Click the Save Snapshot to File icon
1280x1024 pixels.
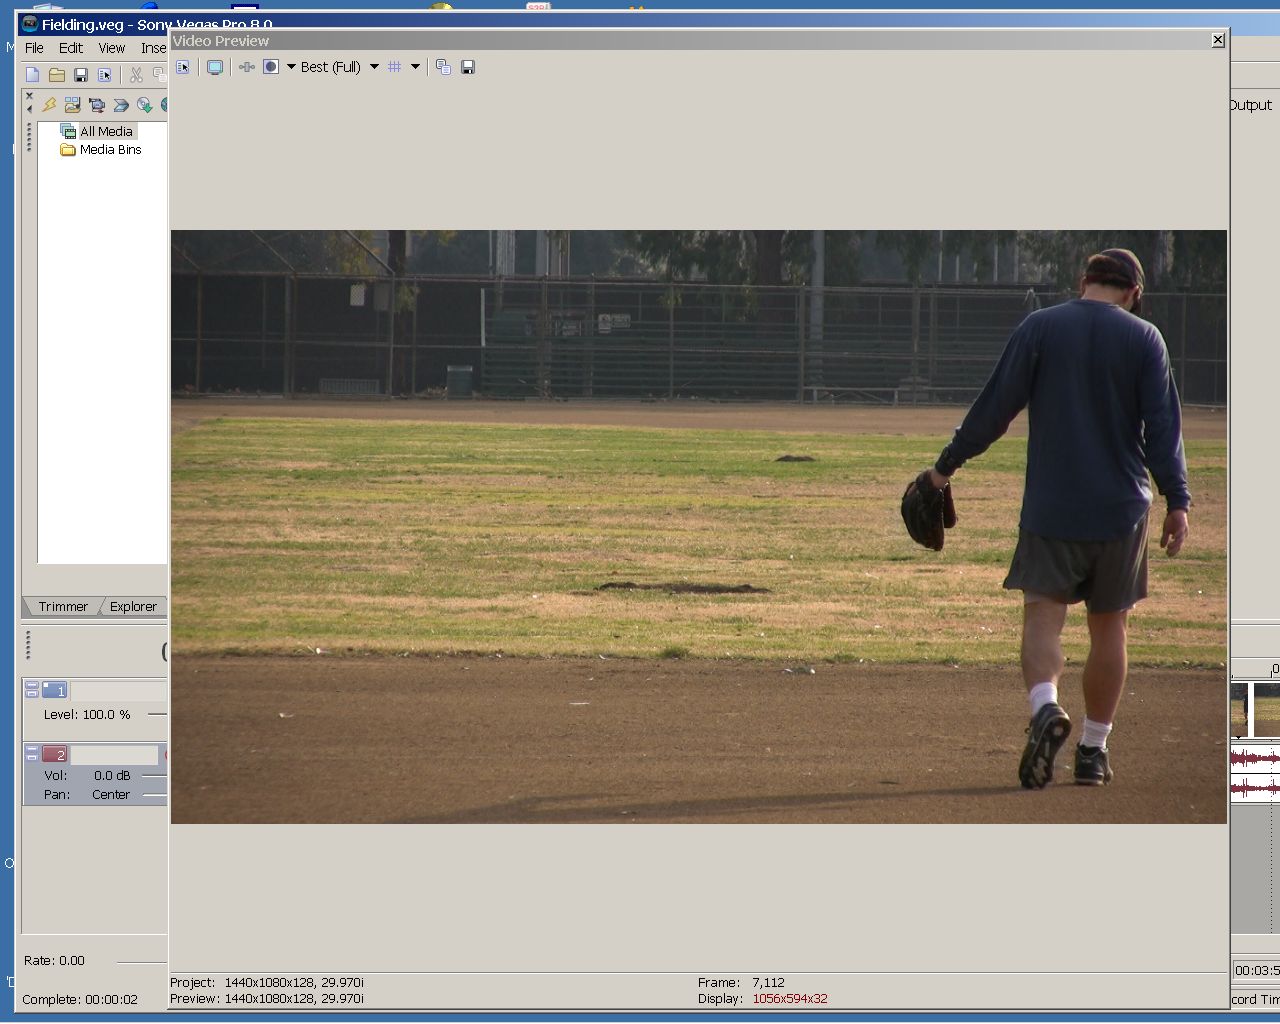coord(468,67)
